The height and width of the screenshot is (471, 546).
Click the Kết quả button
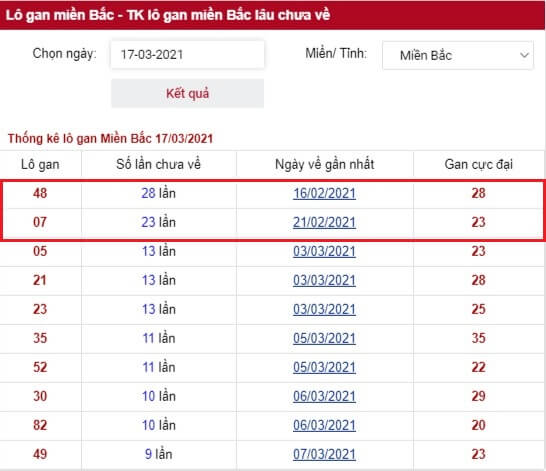[x=187, y=93]
